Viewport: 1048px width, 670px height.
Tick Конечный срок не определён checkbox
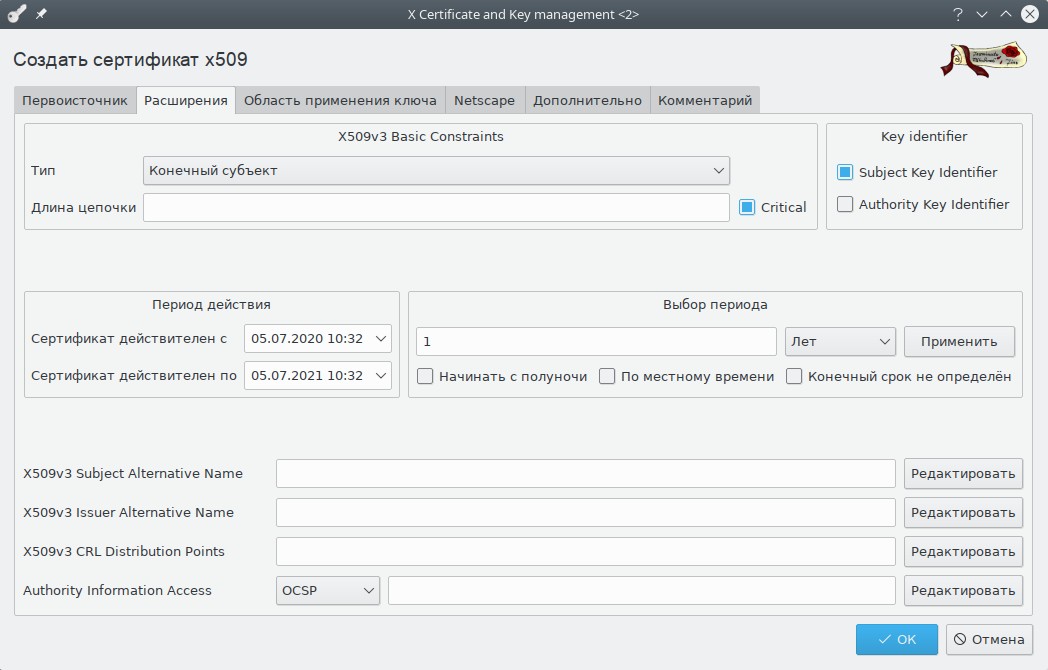coord(794,377)
